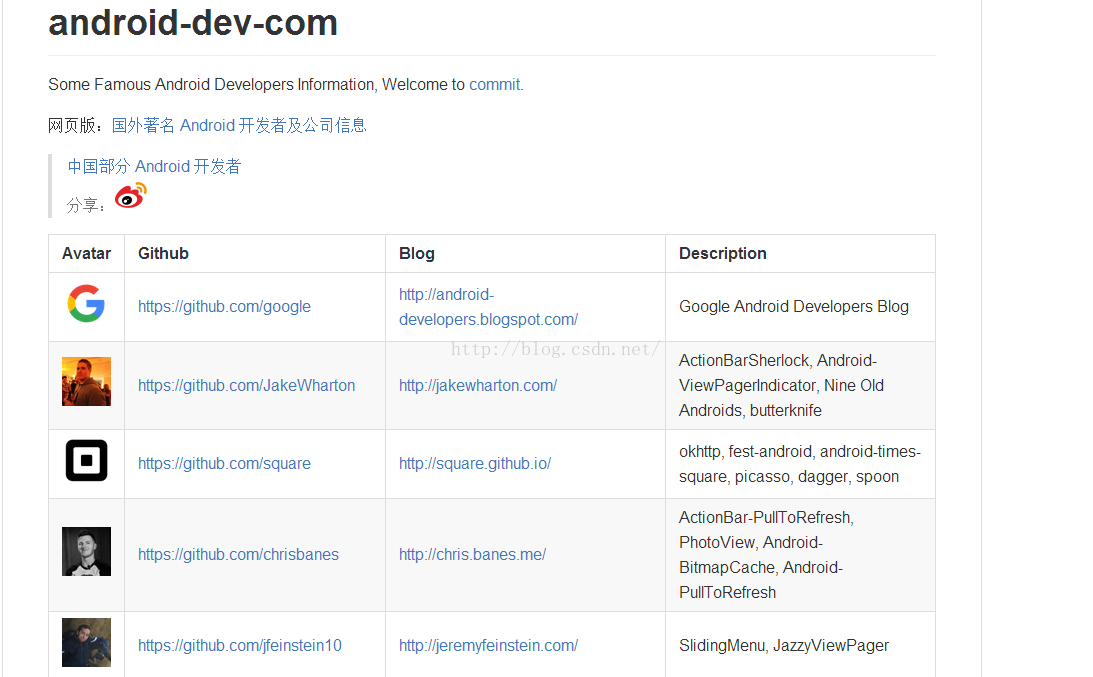Click the Weibo share icon
Screen dimensions: 1093x677
tap(131, 196)
